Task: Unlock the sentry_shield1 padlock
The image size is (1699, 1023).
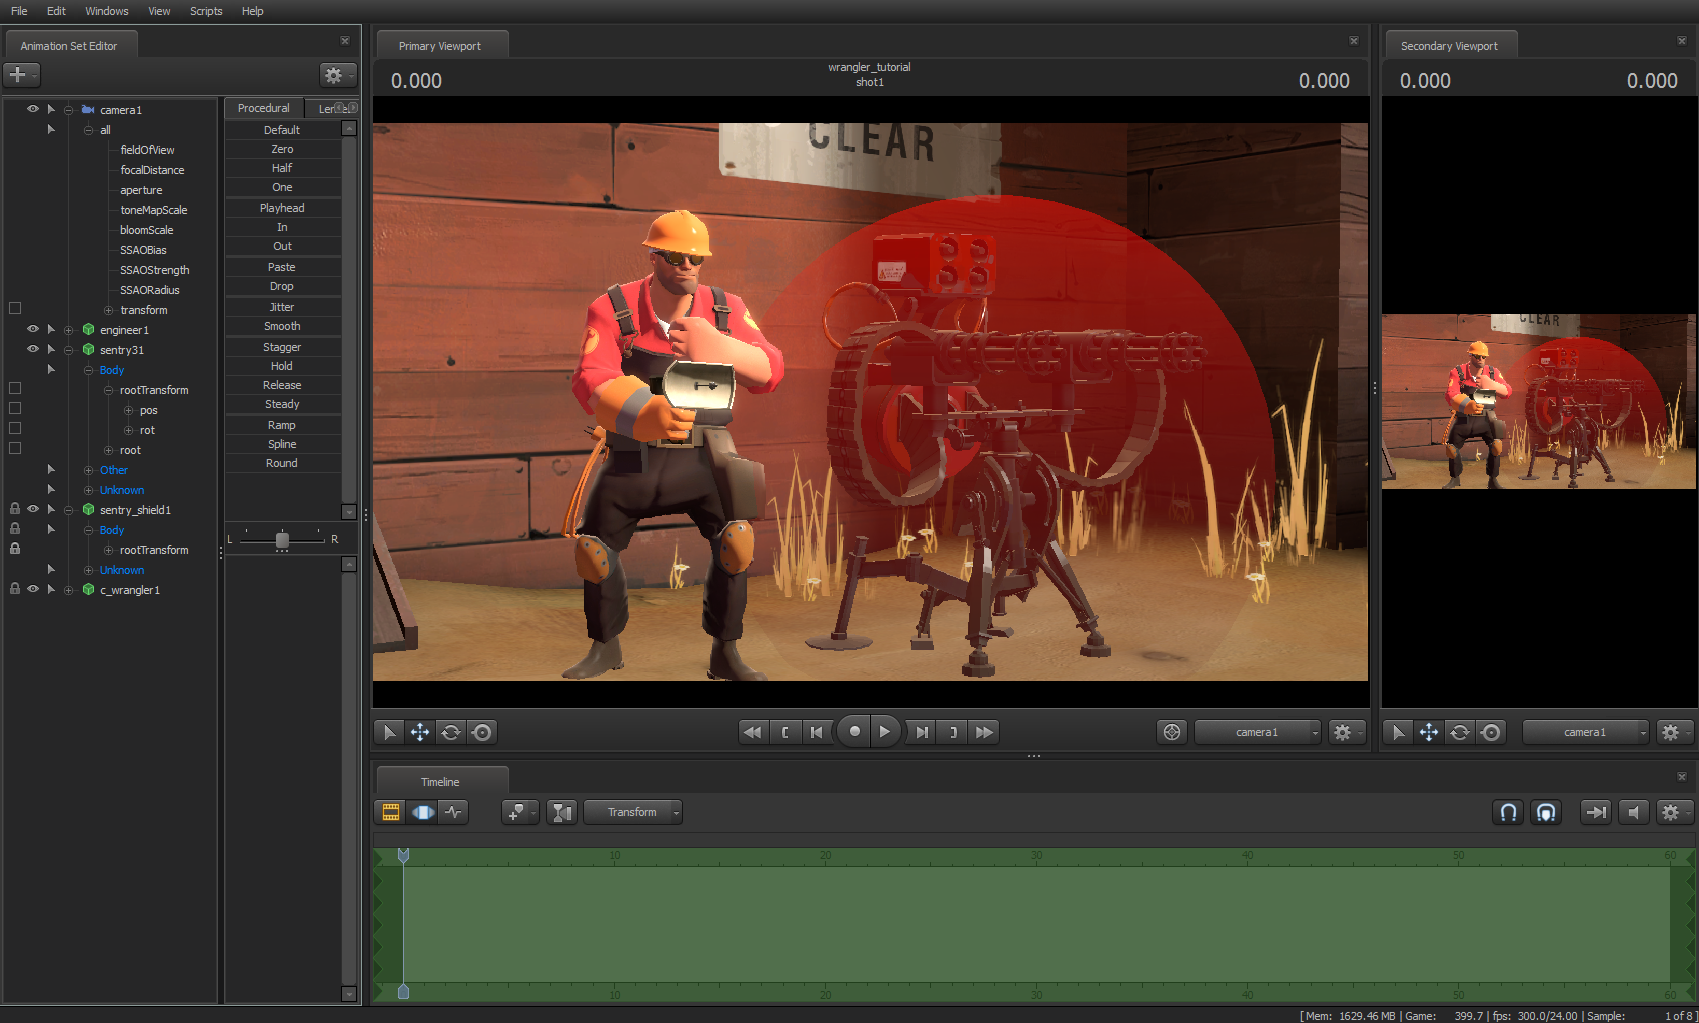Action: [14, 509]
